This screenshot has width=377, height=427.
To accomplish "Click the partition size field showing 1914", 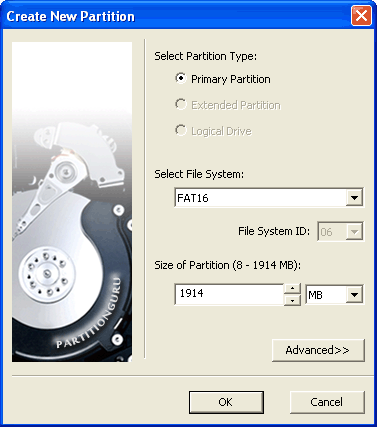I will [229, 294].
